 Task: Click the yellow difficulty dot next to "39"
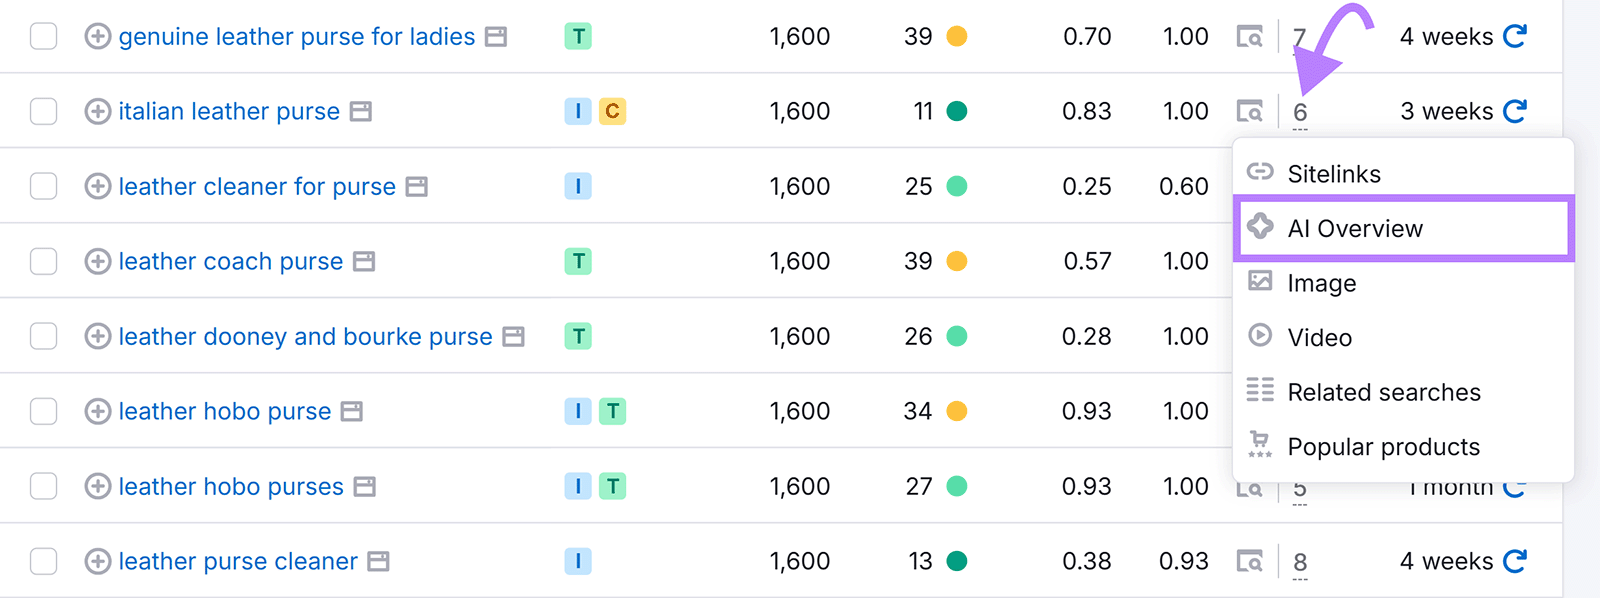tap(957, 36)
